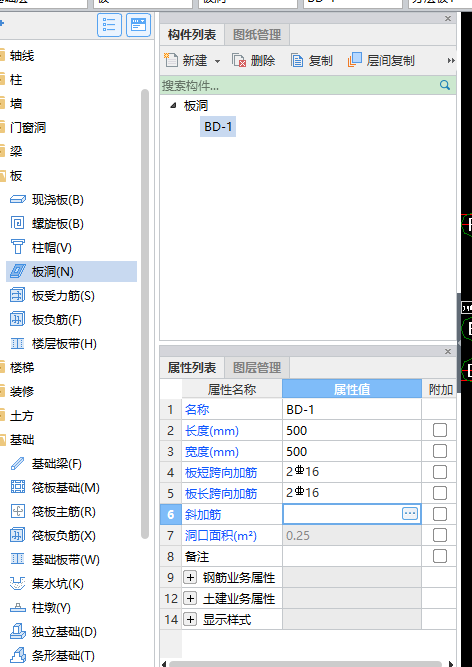
Task: Switch to 图纸管理 tab
Action: click(x=257, y=34)
